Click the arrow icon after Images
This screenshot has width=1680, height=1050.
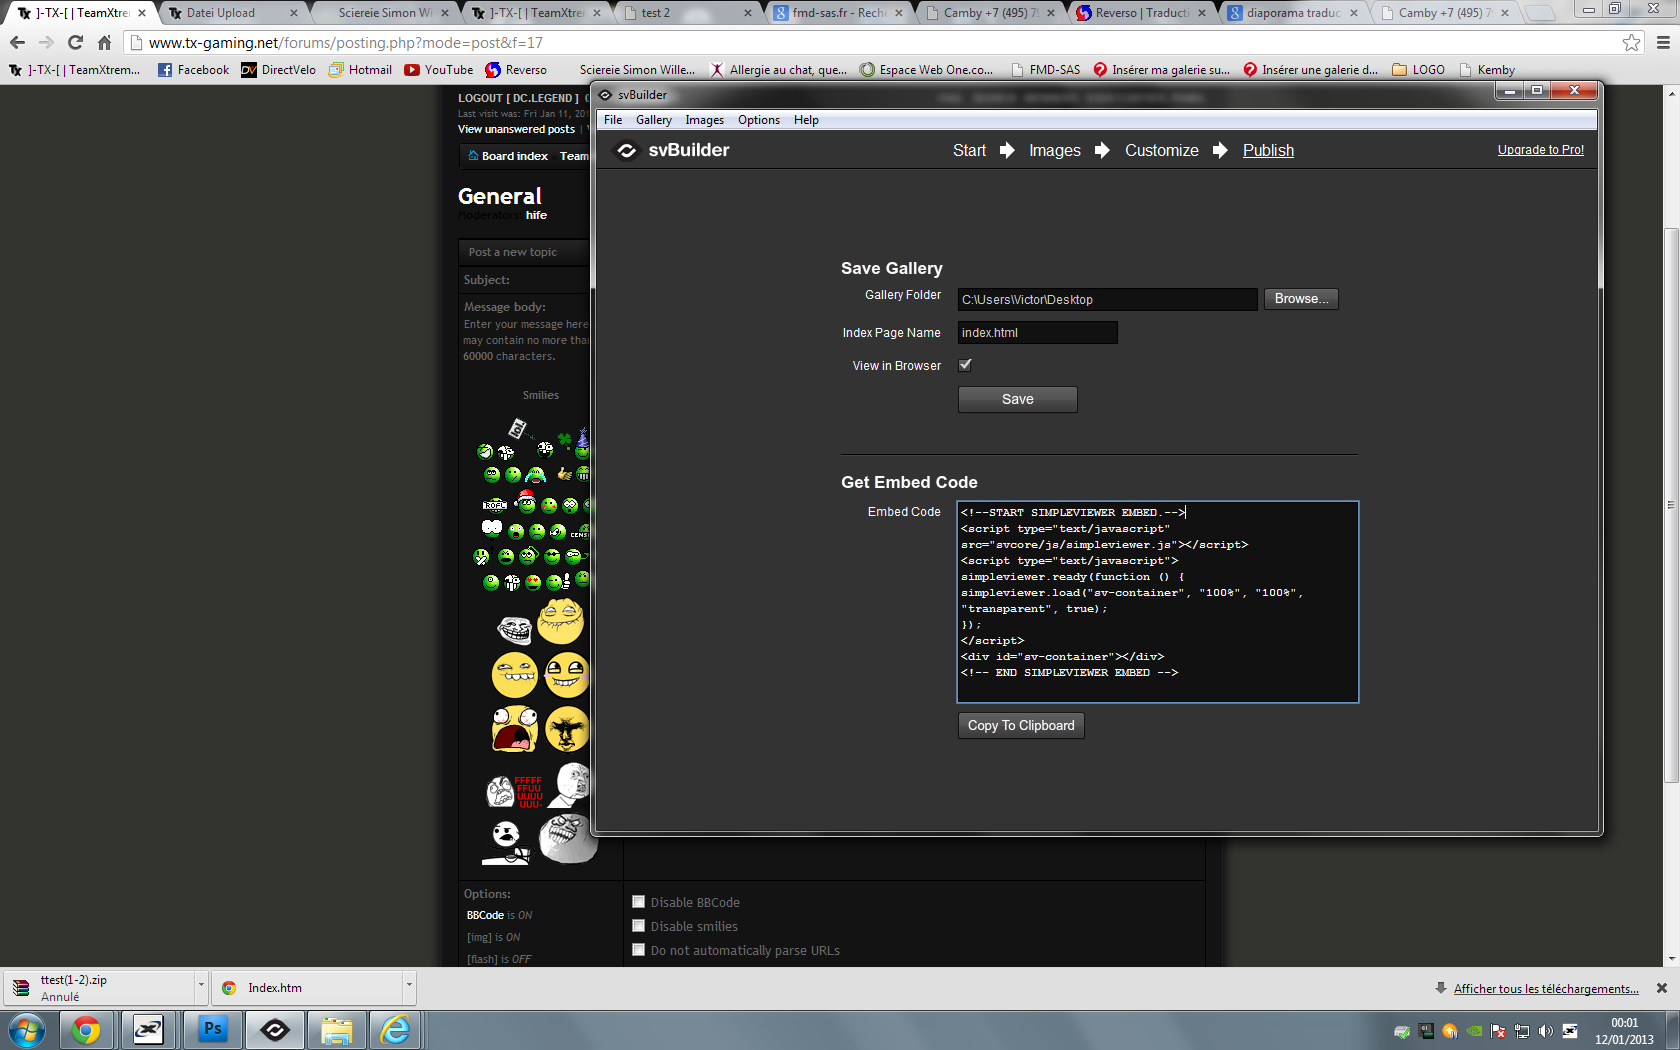point(1102,150)
